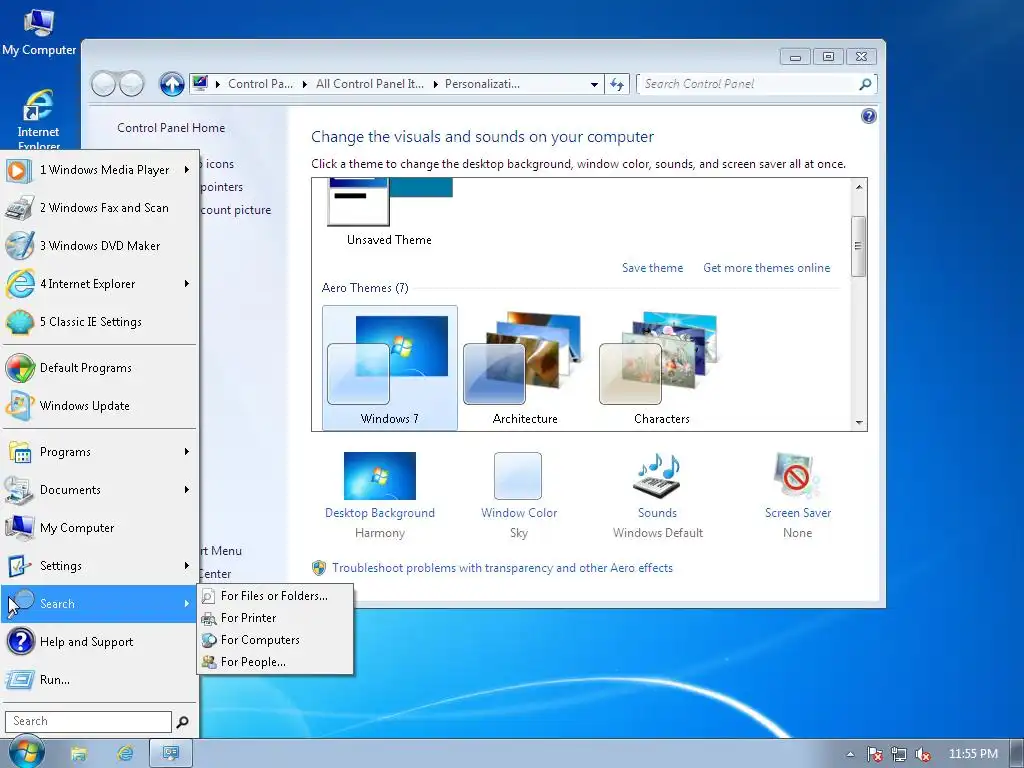Open Windows Explorer from the taskbar
Viewport: 1024px width, 768px height.
[79, 754]
